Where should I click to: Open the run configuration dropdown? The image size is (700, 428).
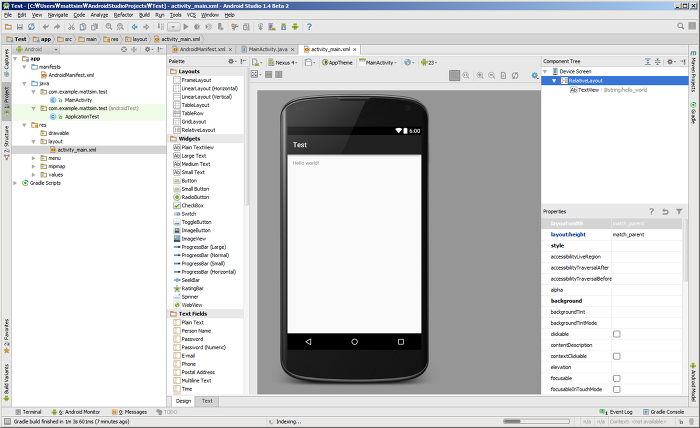point(173,27)
